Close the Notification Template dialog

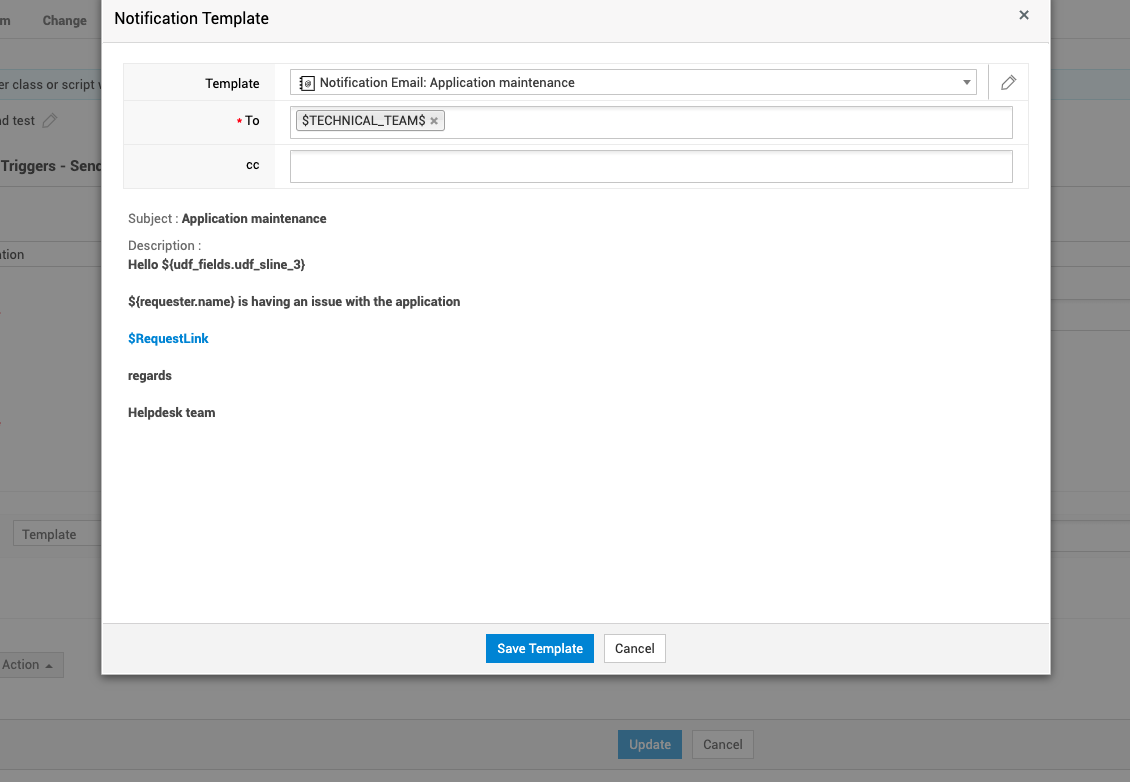point(1023,15)
